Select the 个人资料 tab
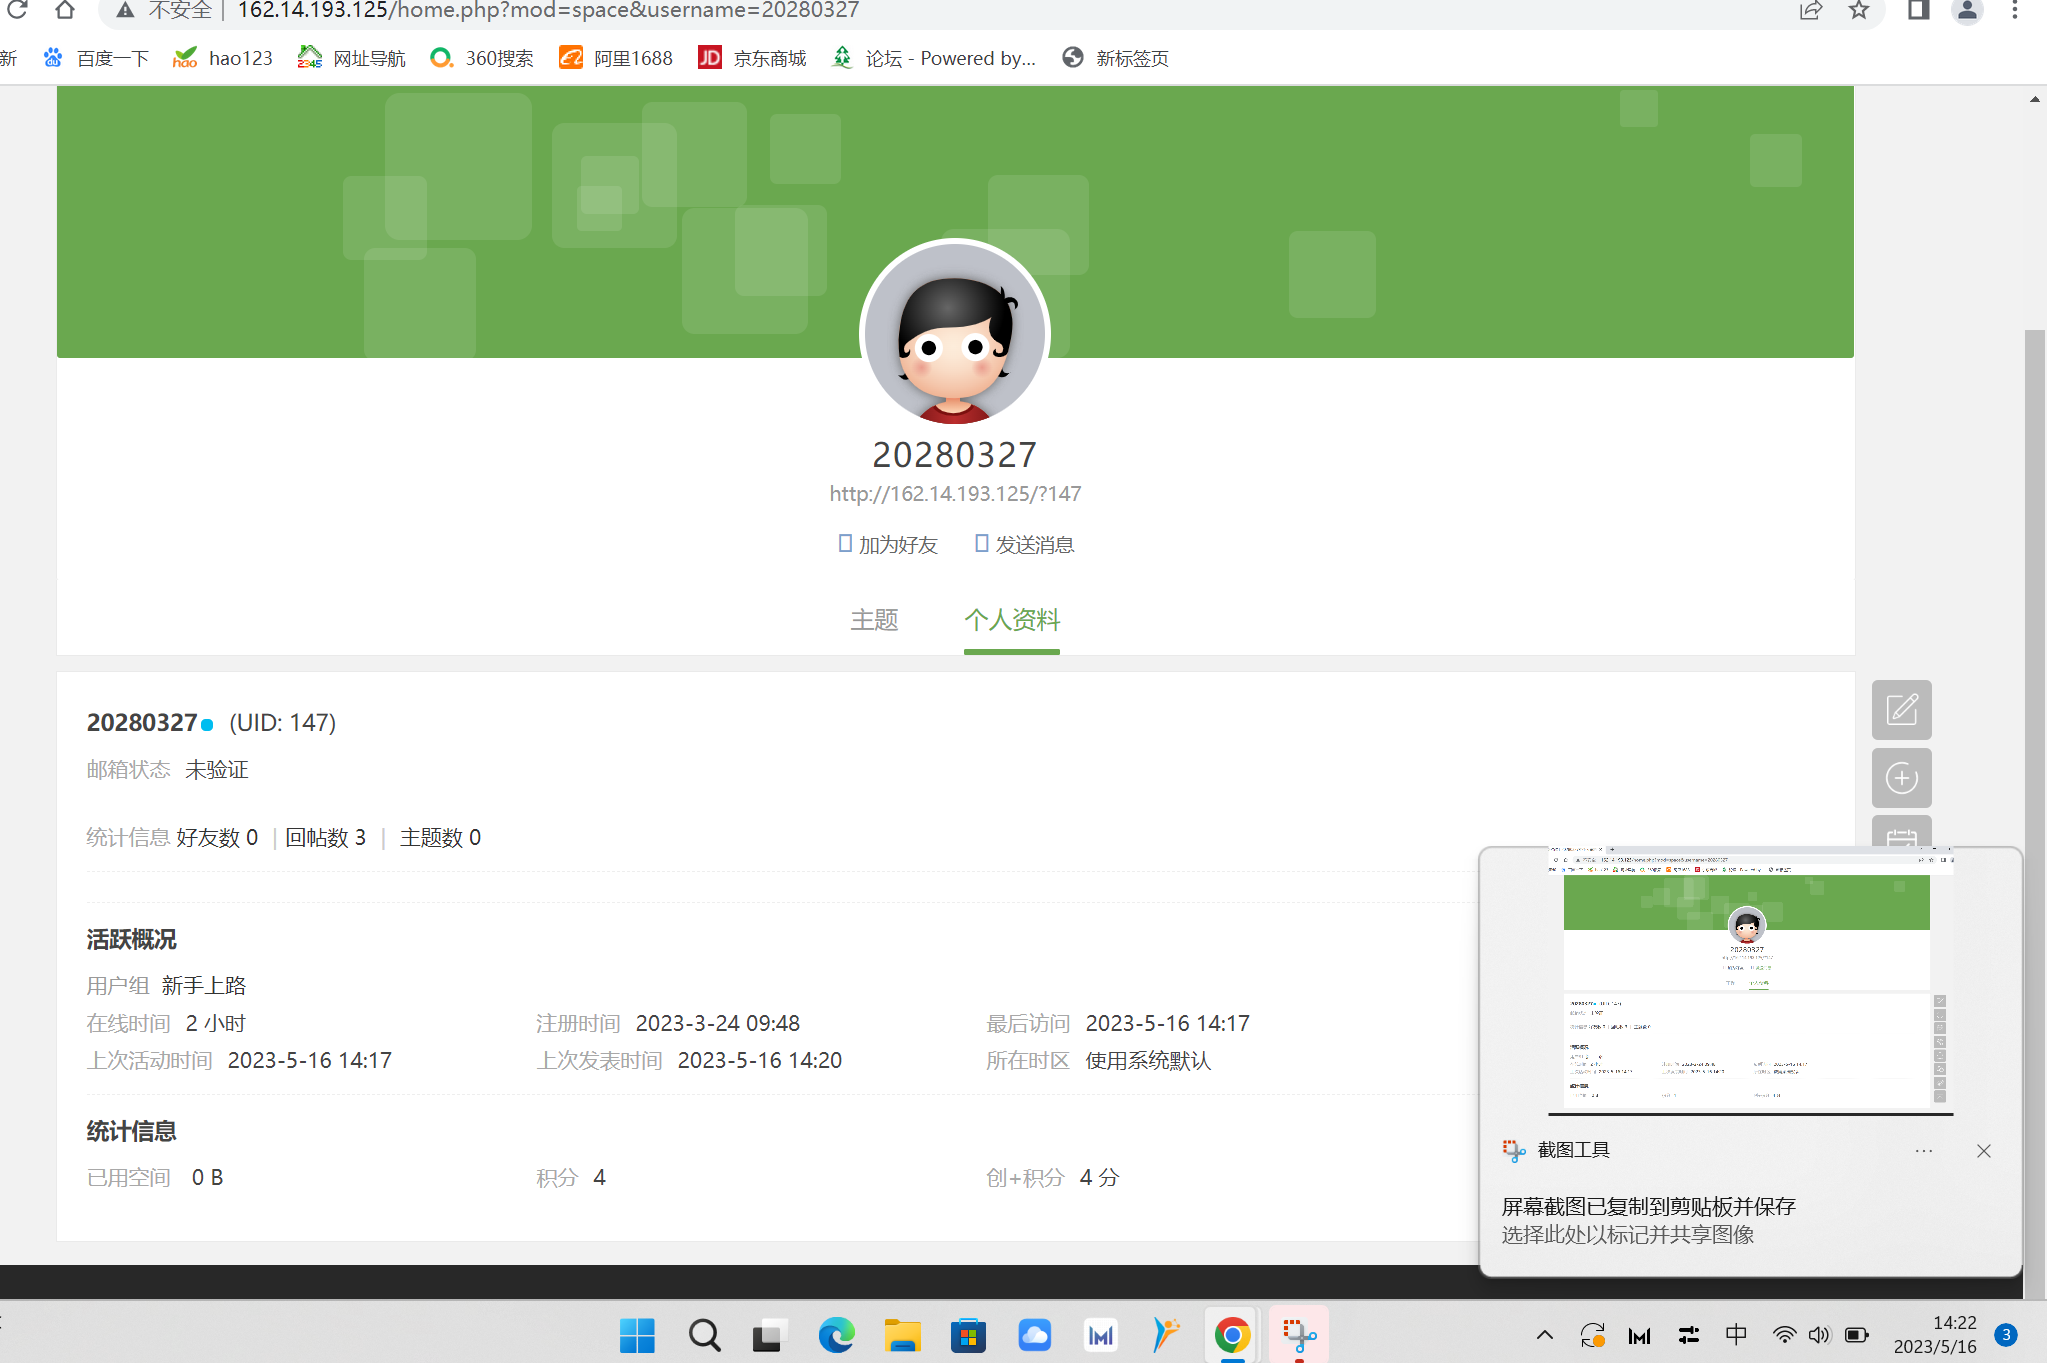 point(1011,620)
